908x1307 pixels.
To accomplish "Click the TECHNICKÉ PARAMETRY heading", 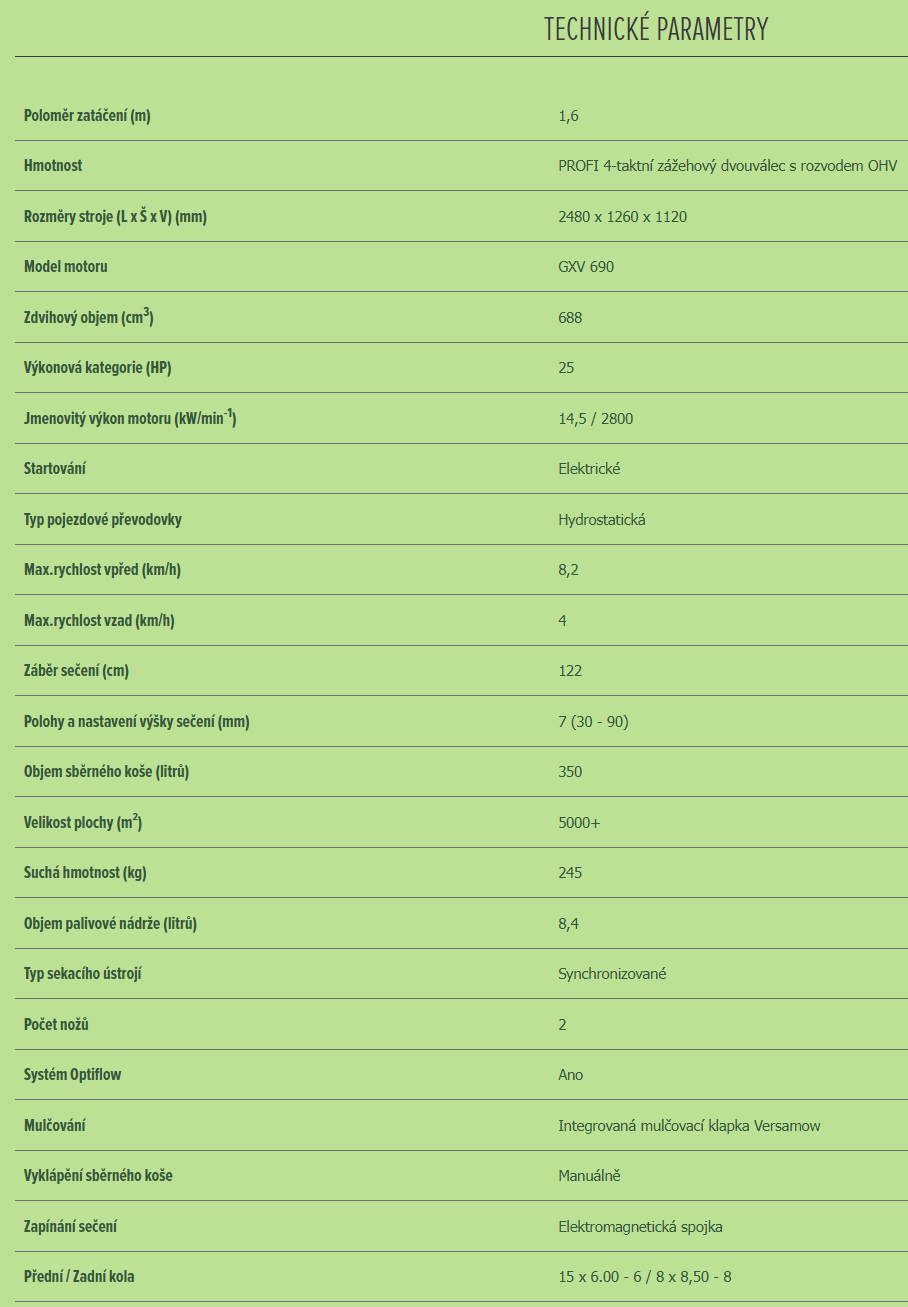I will point(656,29).
